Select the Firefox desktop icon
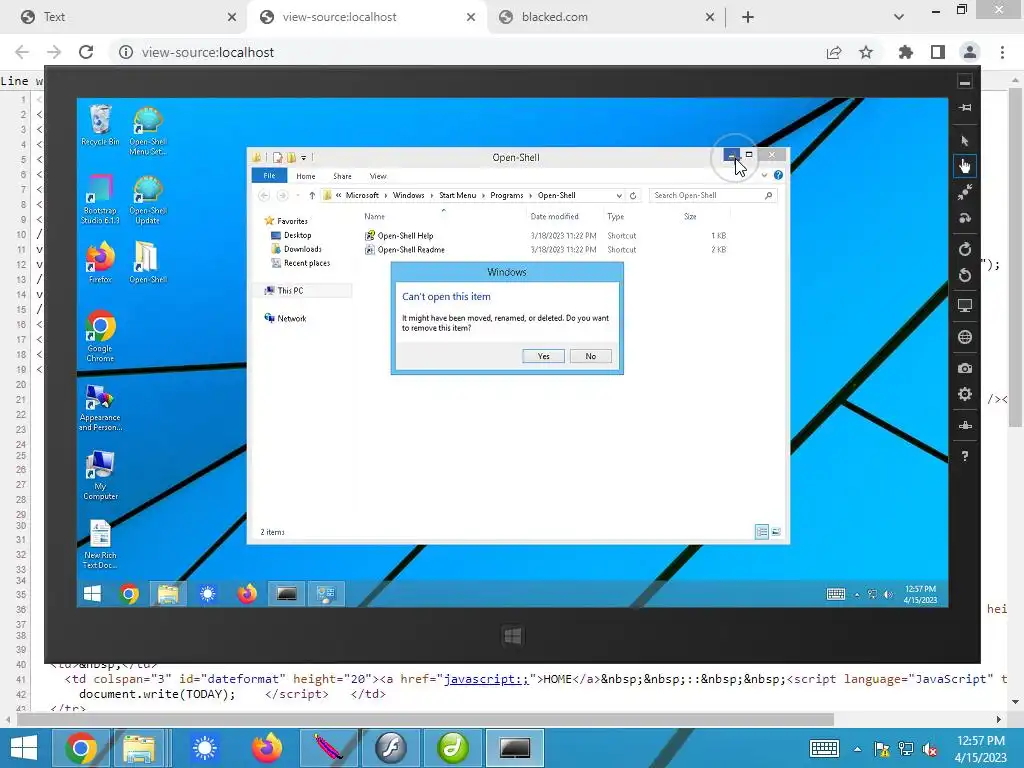Screen dimensions: 1024x768 tap(100, 263)
